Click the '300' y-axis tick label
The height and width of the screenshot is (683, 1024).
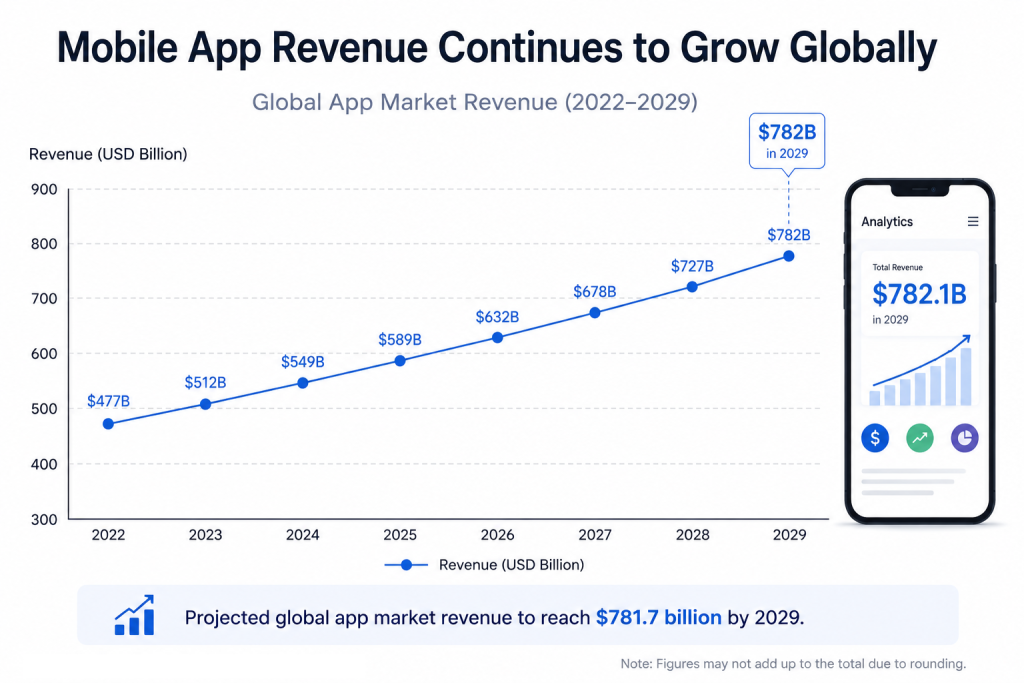tap(44, 520)
